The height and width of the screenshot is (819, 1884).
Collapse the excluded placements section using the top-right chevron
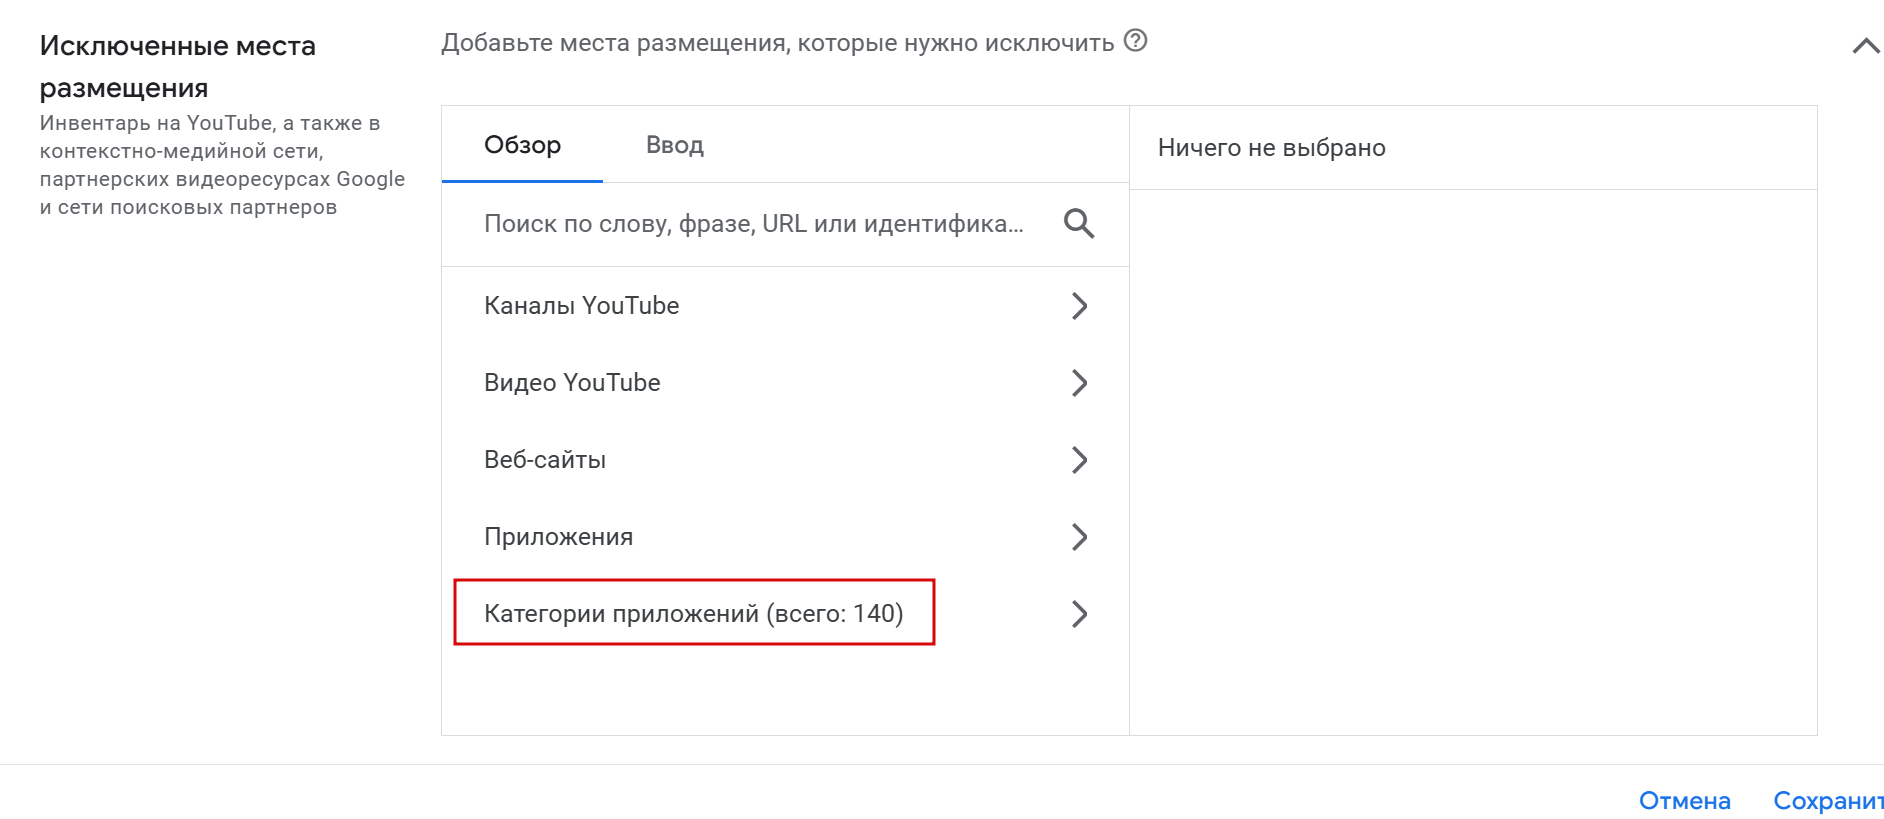pyautogui.click(x=1865, y=46)
